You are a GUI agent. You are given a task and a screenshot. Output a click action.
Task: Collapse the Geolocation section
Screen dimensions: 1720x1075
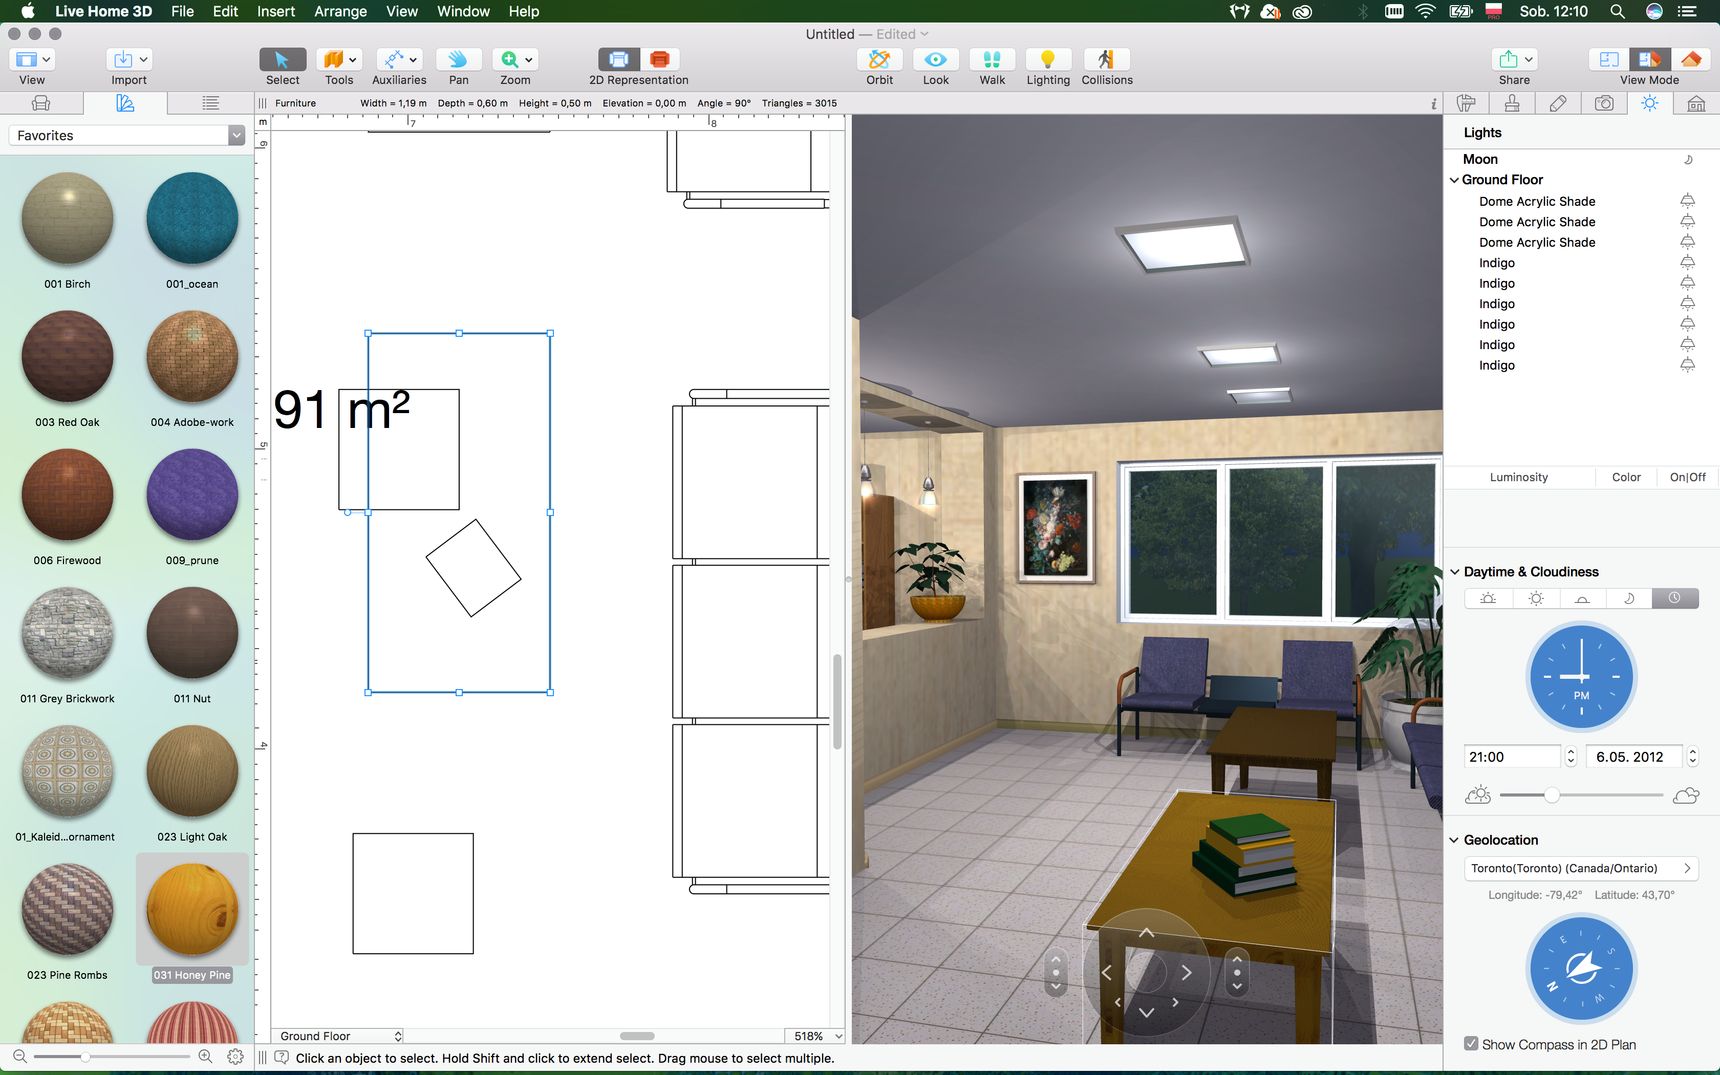(x=1455, y=840)
